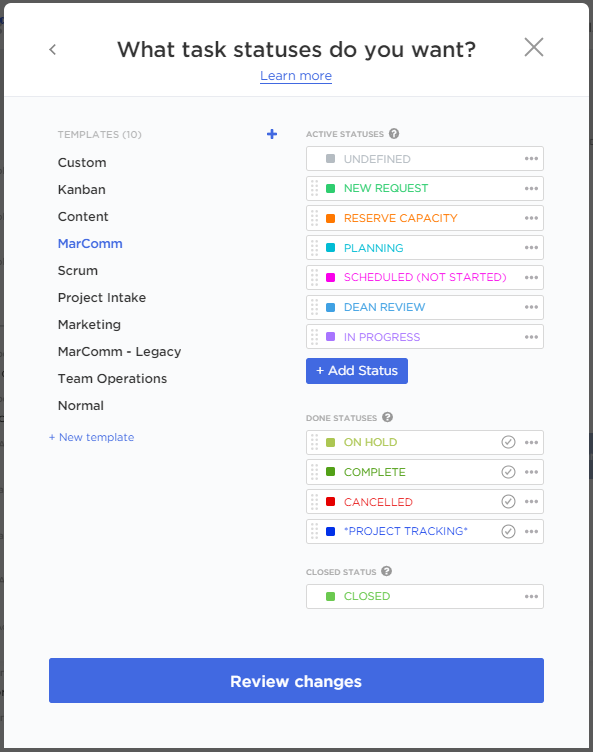This screenshot has height=752, width=593.
Task: Open options menu for RESERVE CAPACITY
Action: click(x=531, y=218)
